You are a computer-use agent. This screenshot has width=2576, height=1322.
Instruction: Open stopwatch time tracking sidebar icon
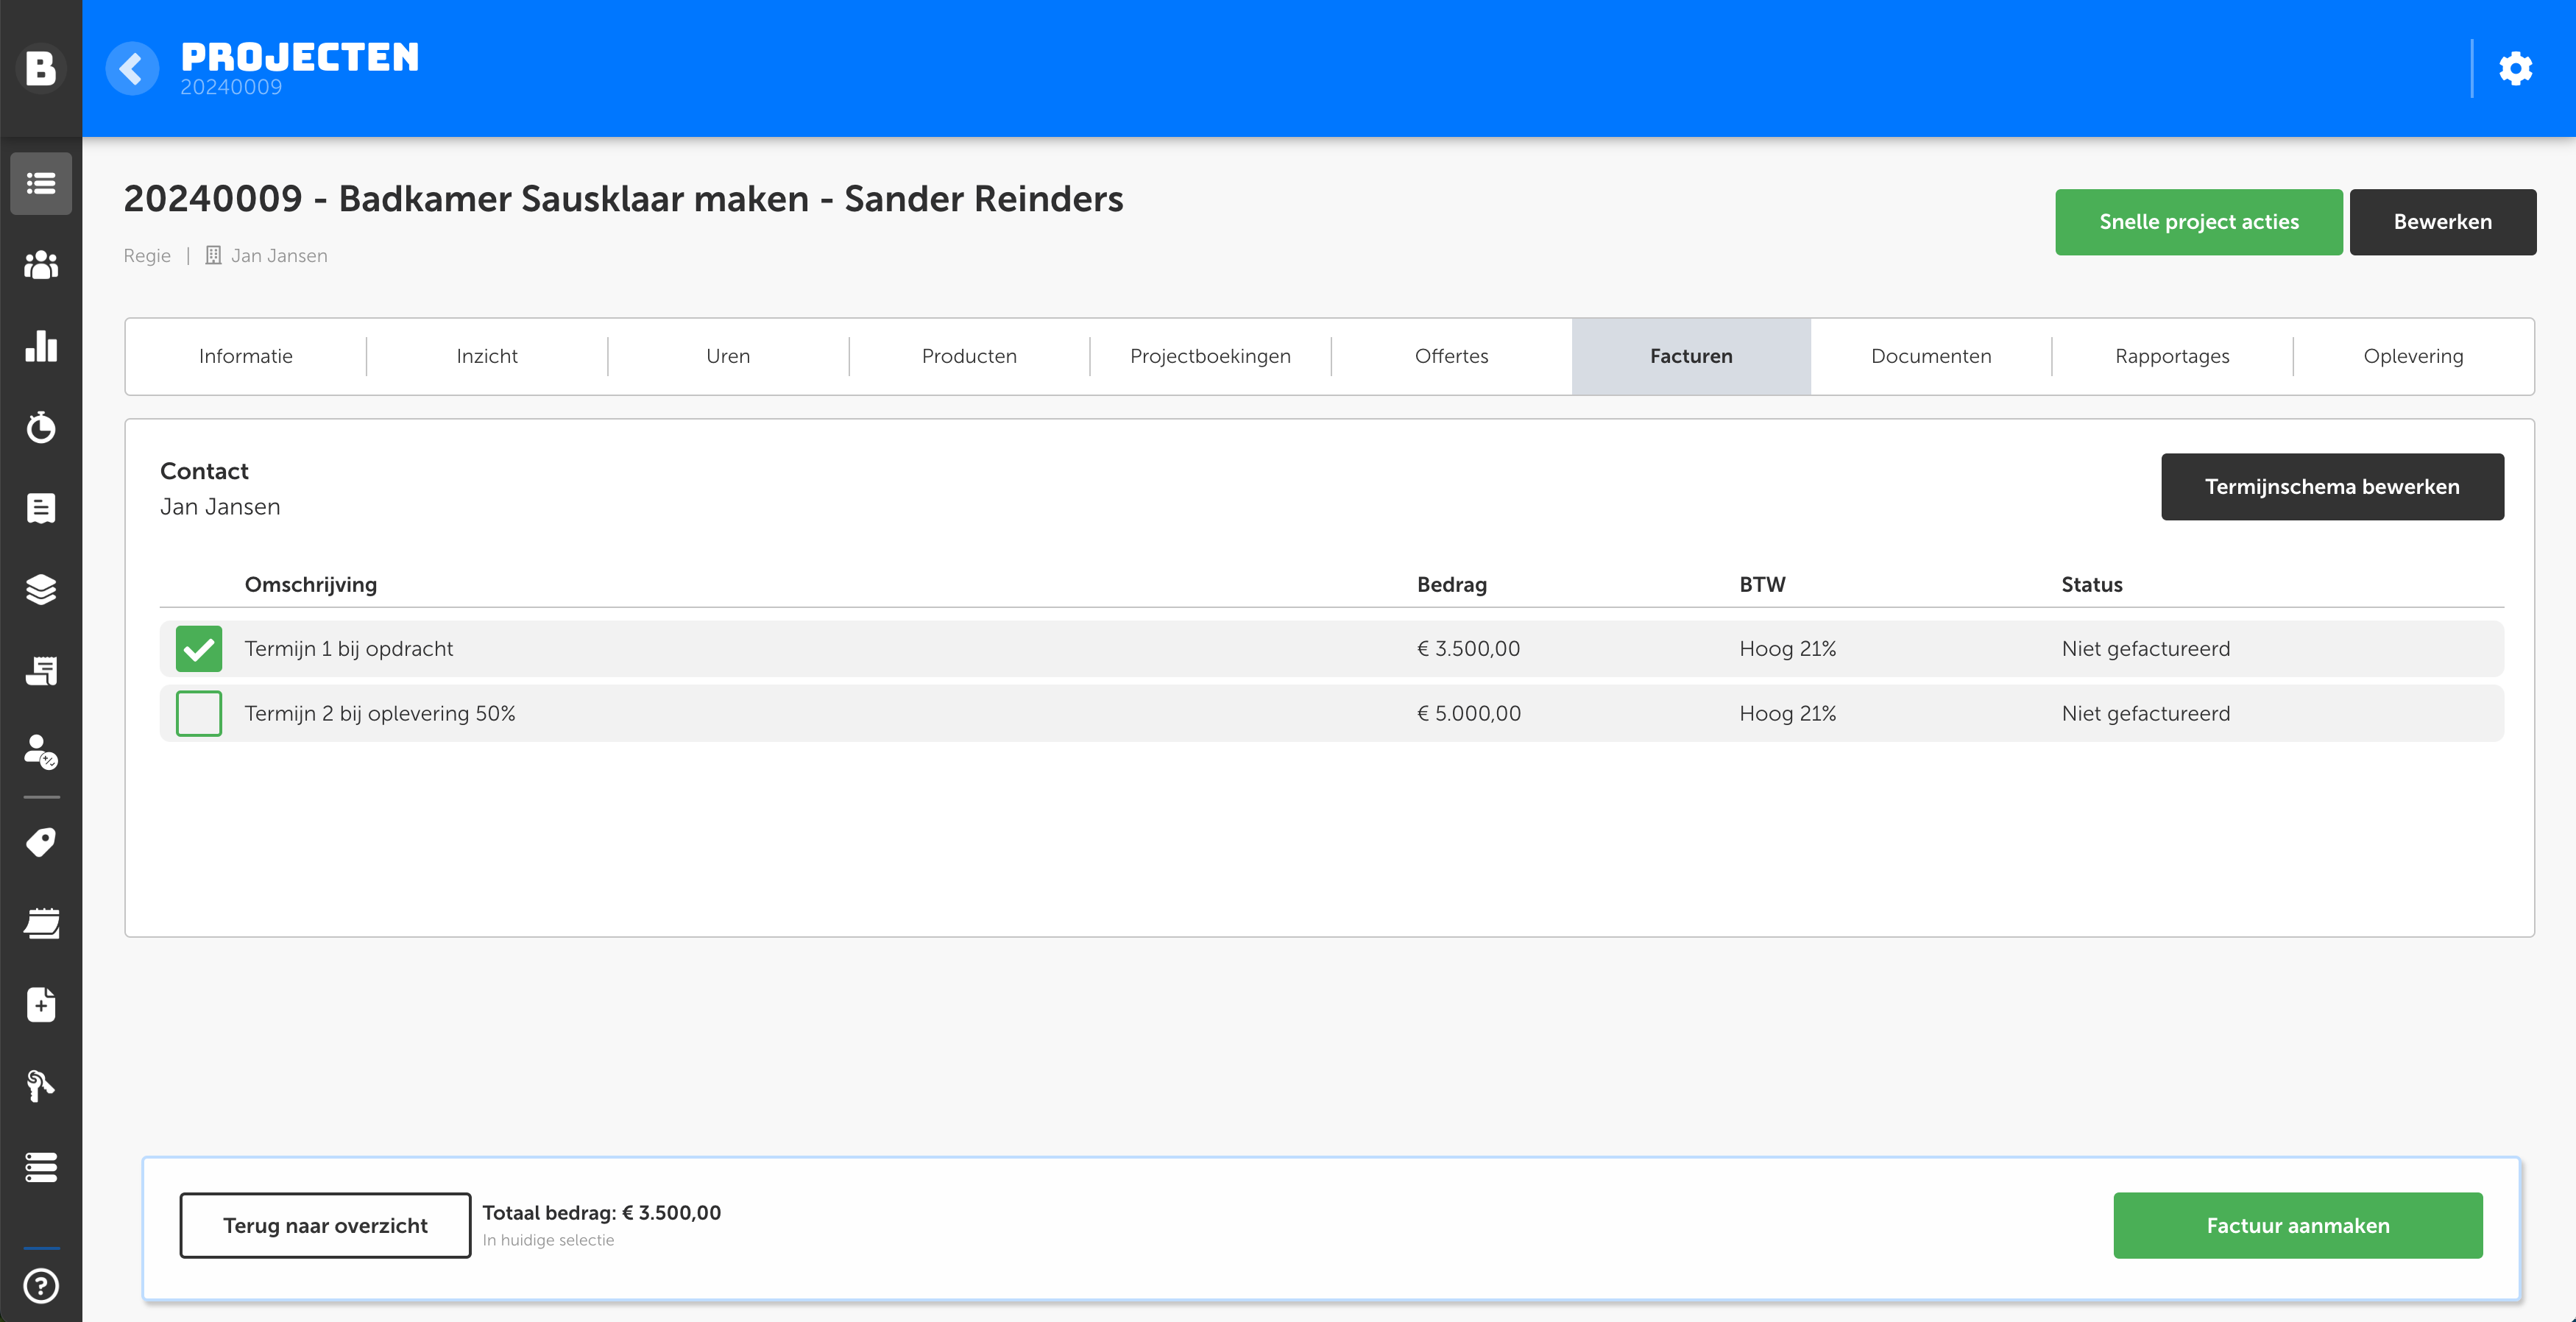pyautogui.click(x=41, y=427)
